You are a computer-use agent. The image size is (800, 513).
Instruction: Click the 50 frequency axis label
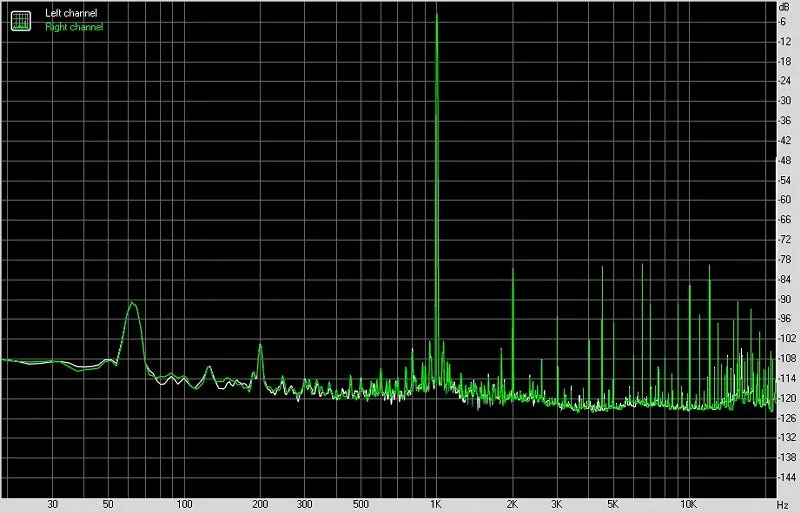(x=108, y=504)
